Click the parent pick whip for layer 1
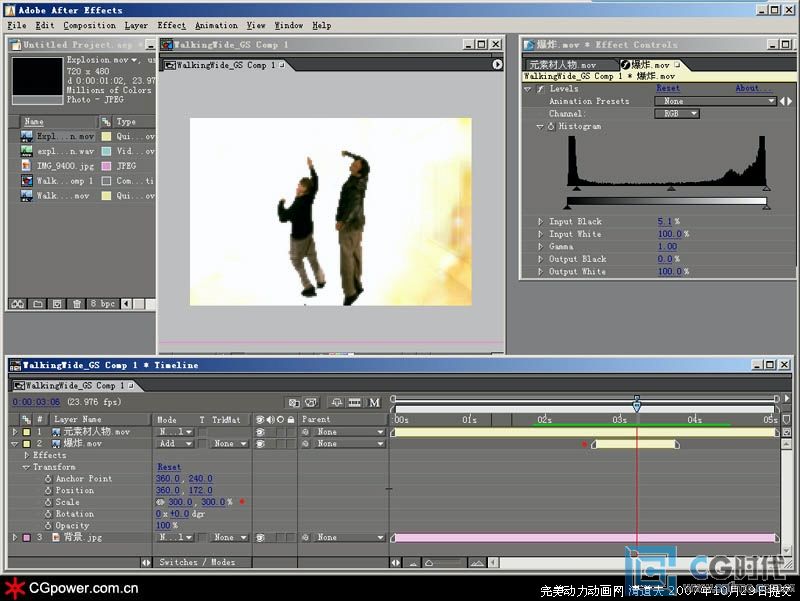Viewport: 800px width, 601px height. point(305,432)
